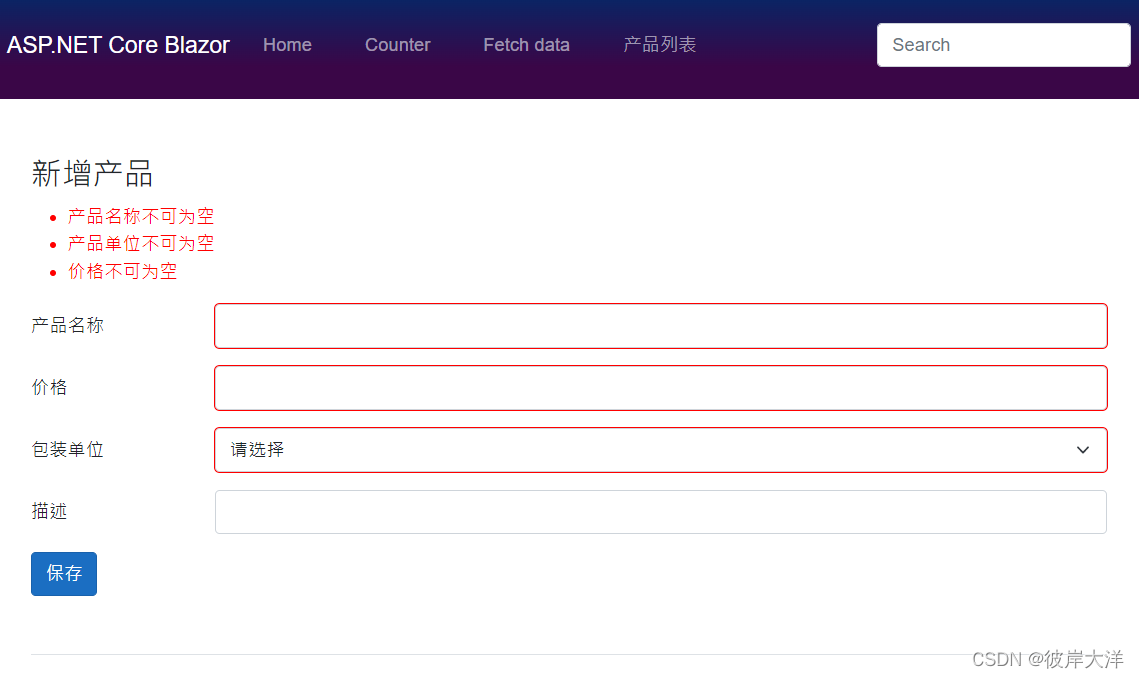Screen dimensions: 1139x678
Task: Click the 价格不可为空 validation message
Action: click(123, 271)
